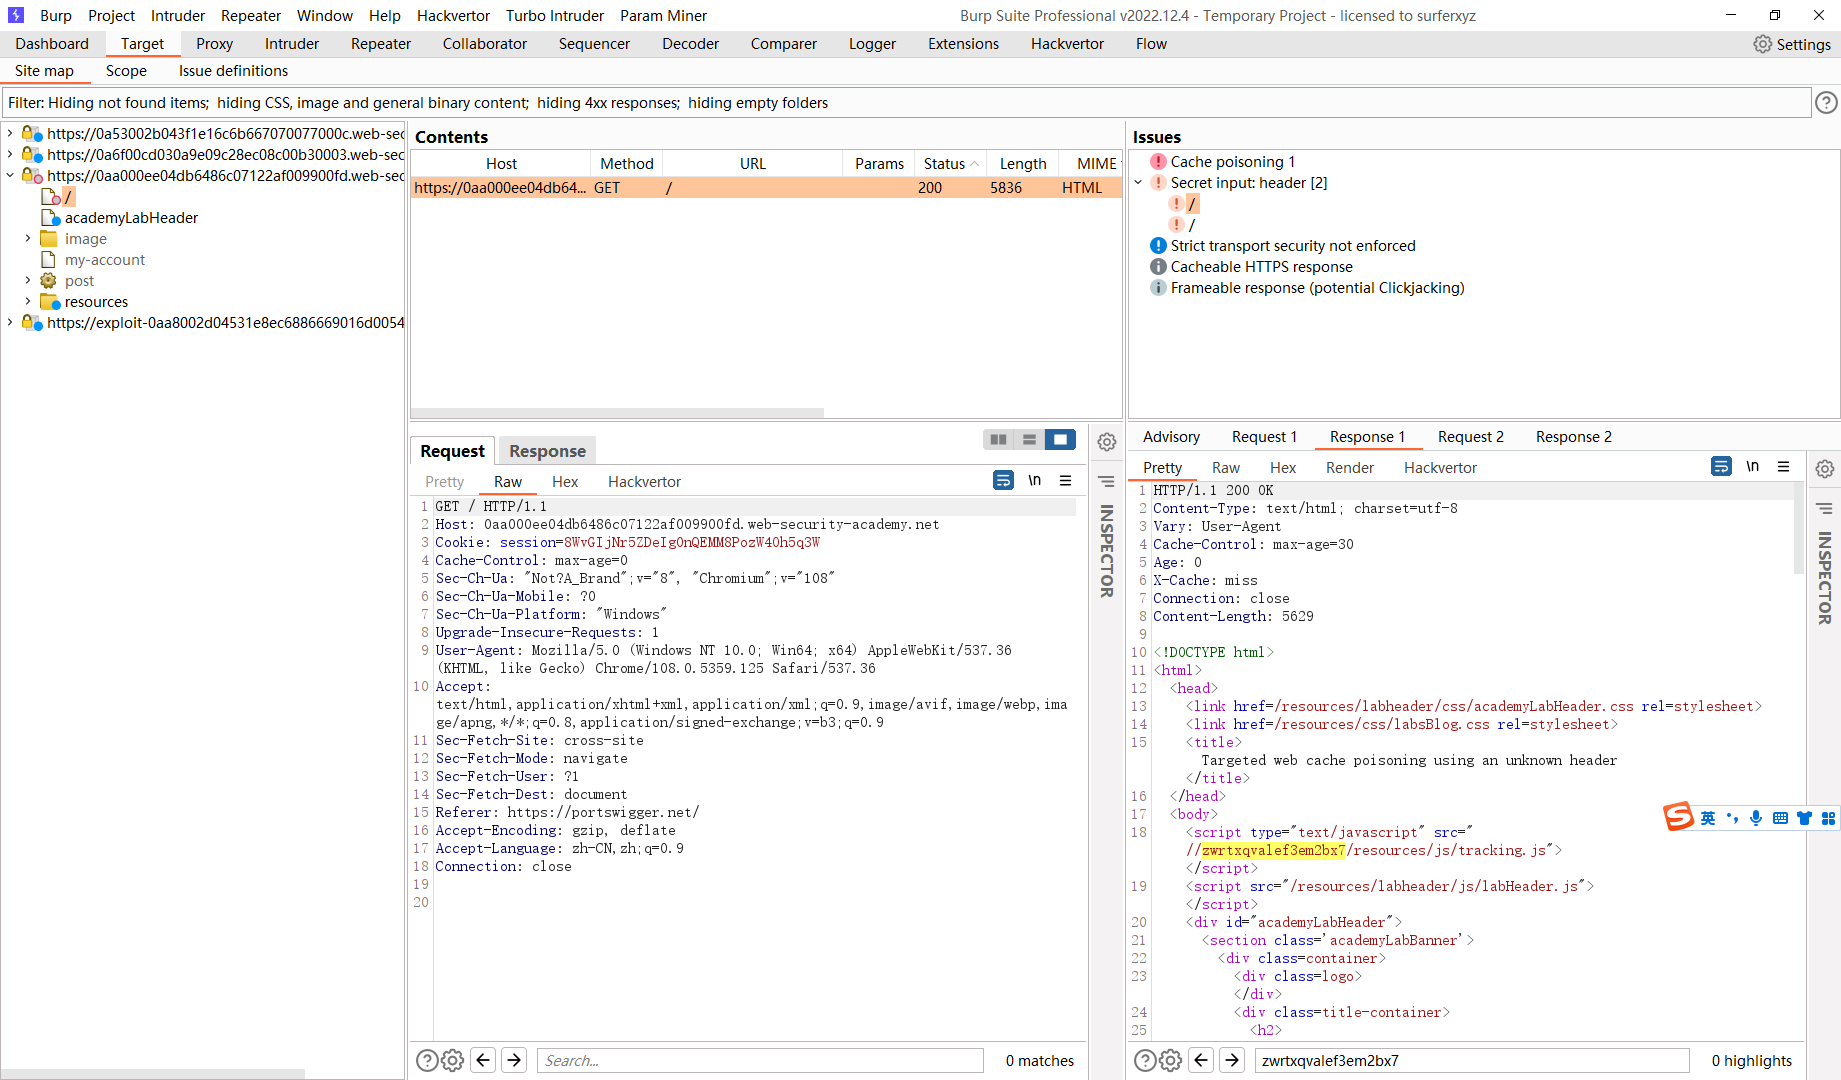The width and height of the screenshot is (1841, 1080).
Task: Open the Repeater tab
Action: [381, 44]
